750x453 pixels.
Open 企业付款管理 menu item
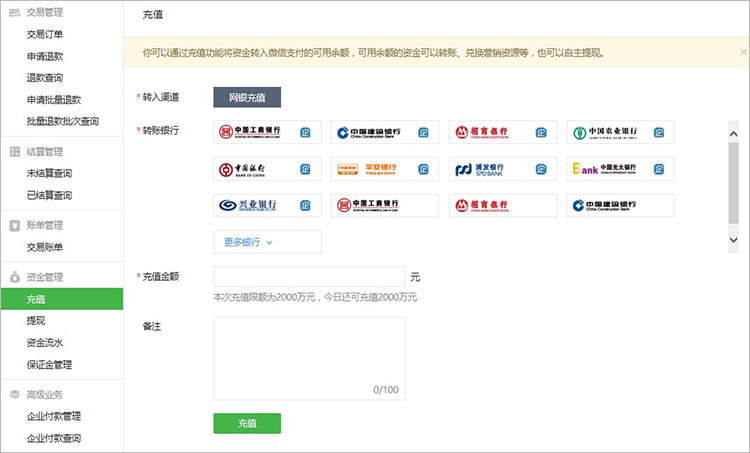click(x=54, y=416)
